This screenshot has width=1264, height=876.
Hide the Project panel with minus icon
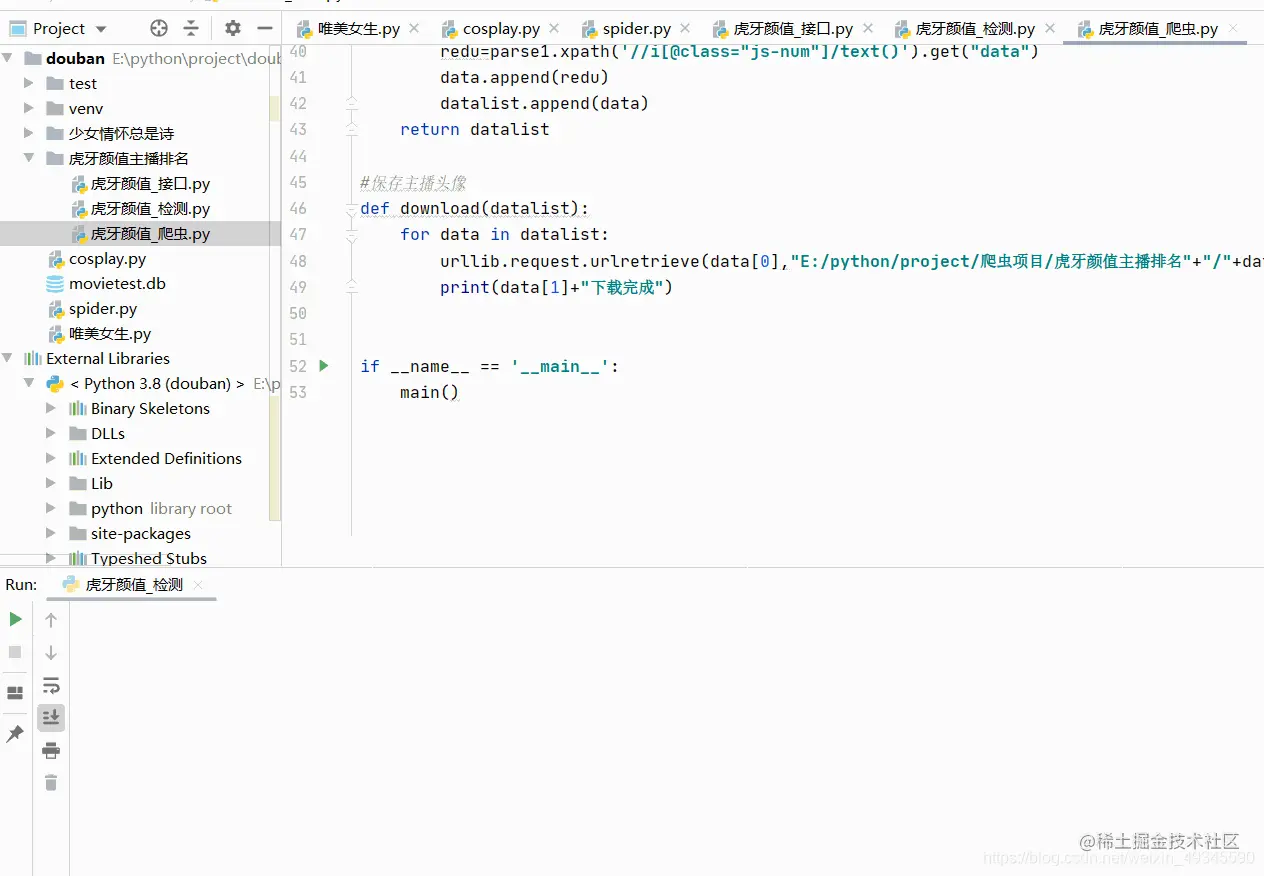(x=265, y=28)
